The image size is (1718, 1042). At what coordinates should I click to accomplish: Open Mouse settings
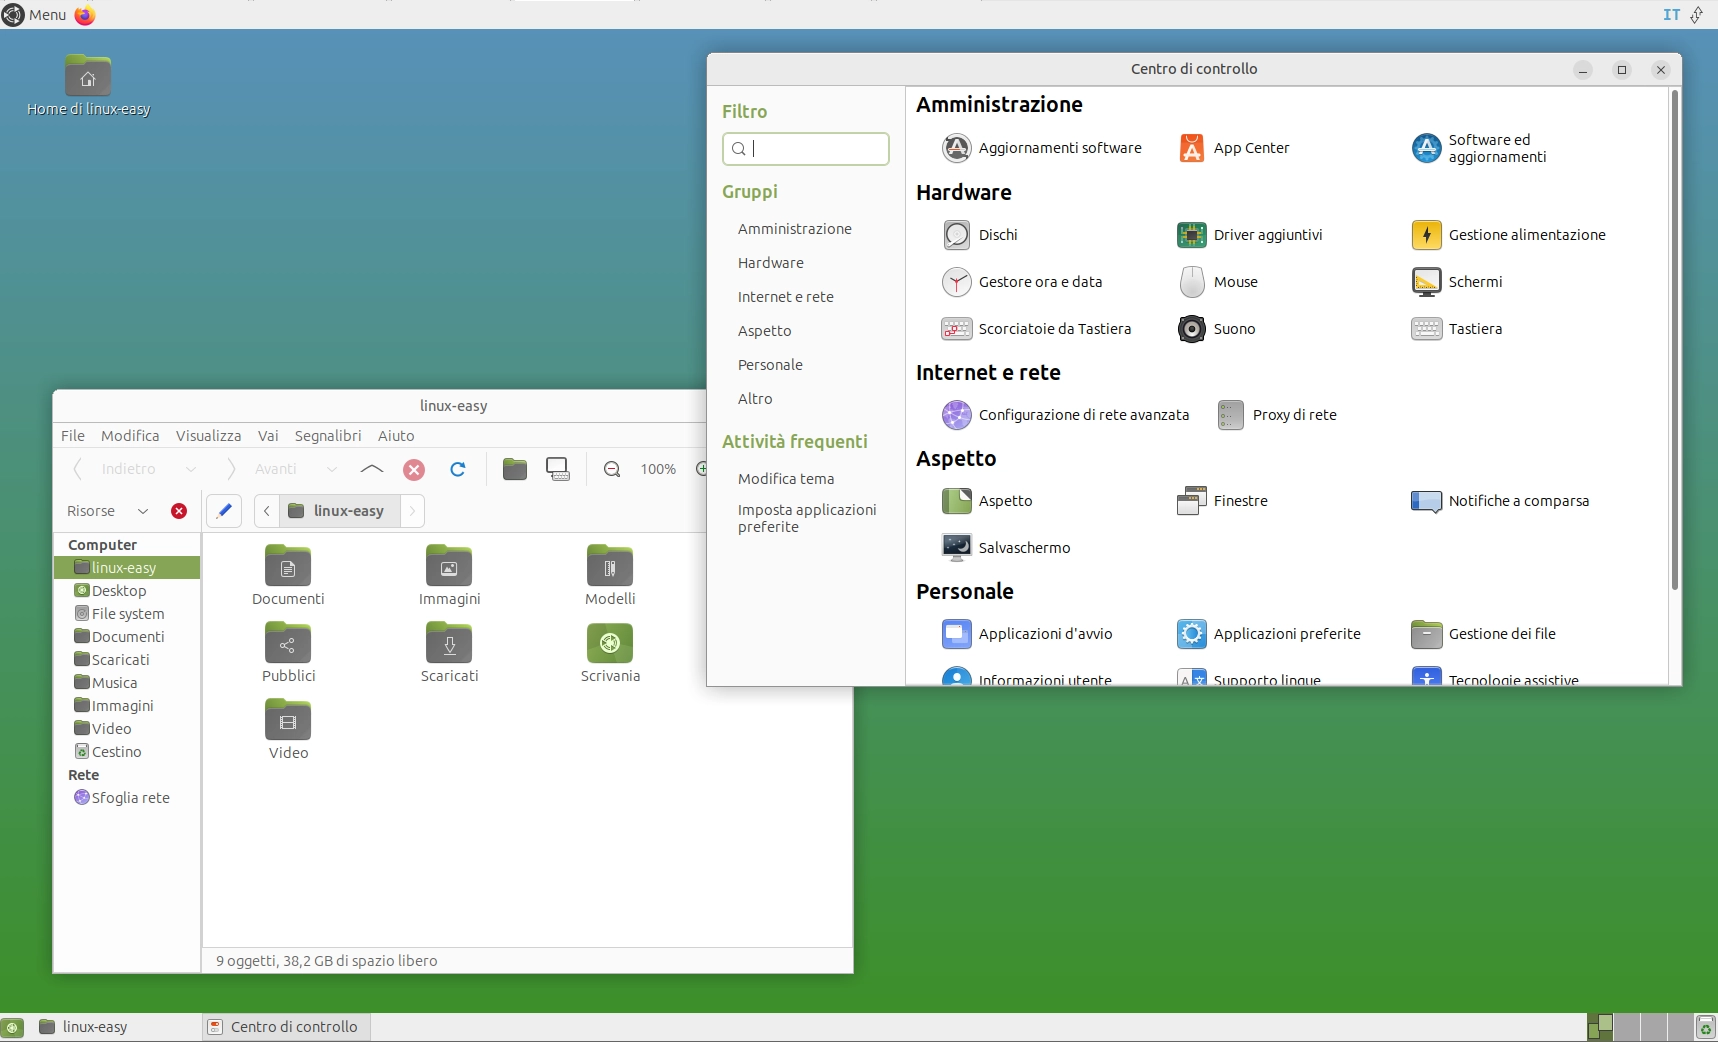coord(1234,282)
